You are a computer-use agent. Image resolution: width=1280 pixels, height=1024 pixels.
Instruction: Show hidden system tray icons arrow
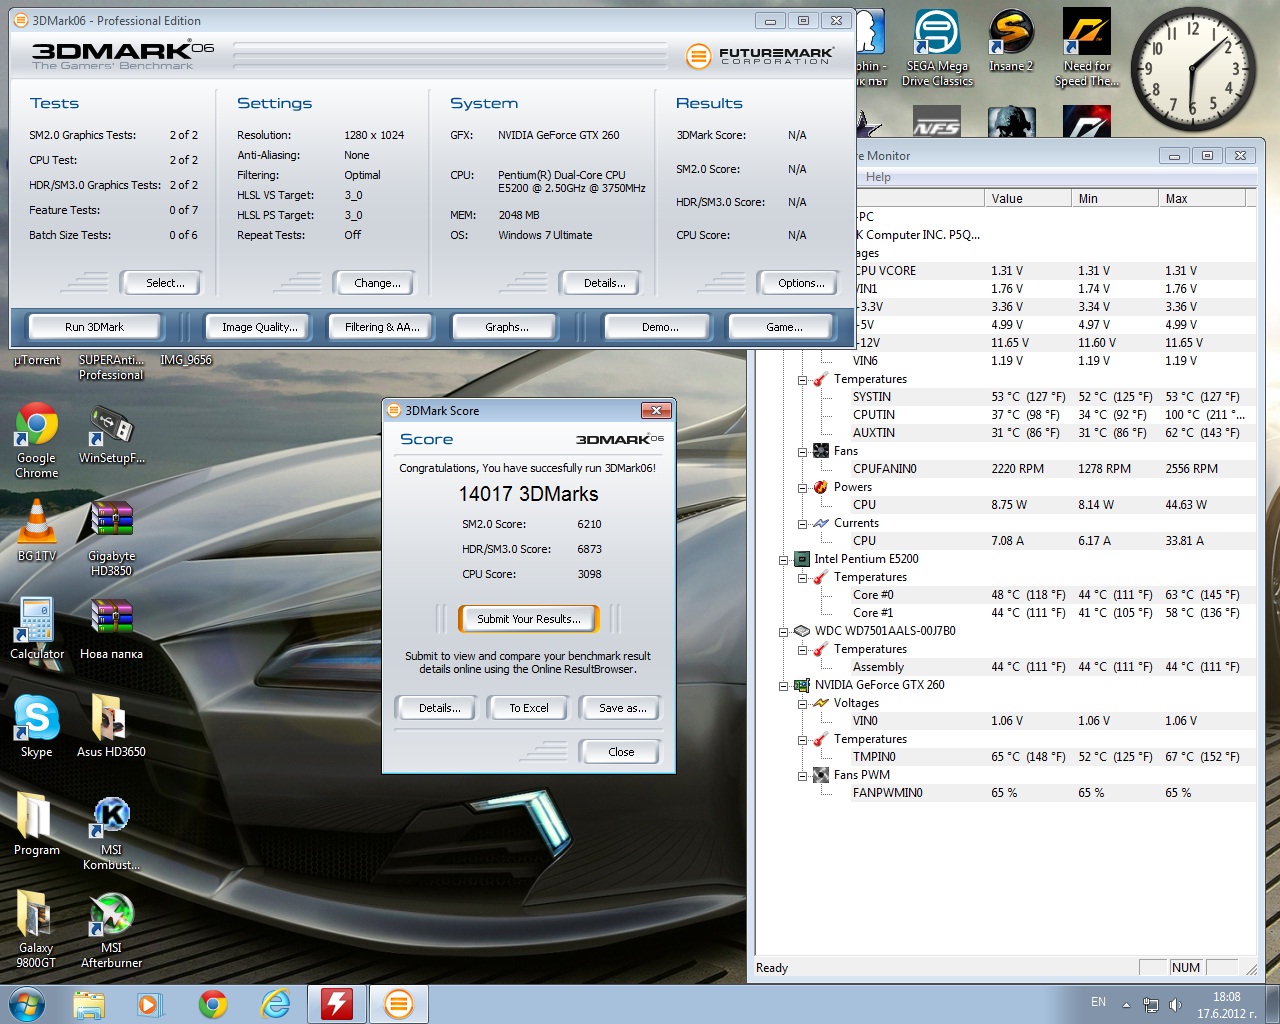click(x=1127, y=1005)
